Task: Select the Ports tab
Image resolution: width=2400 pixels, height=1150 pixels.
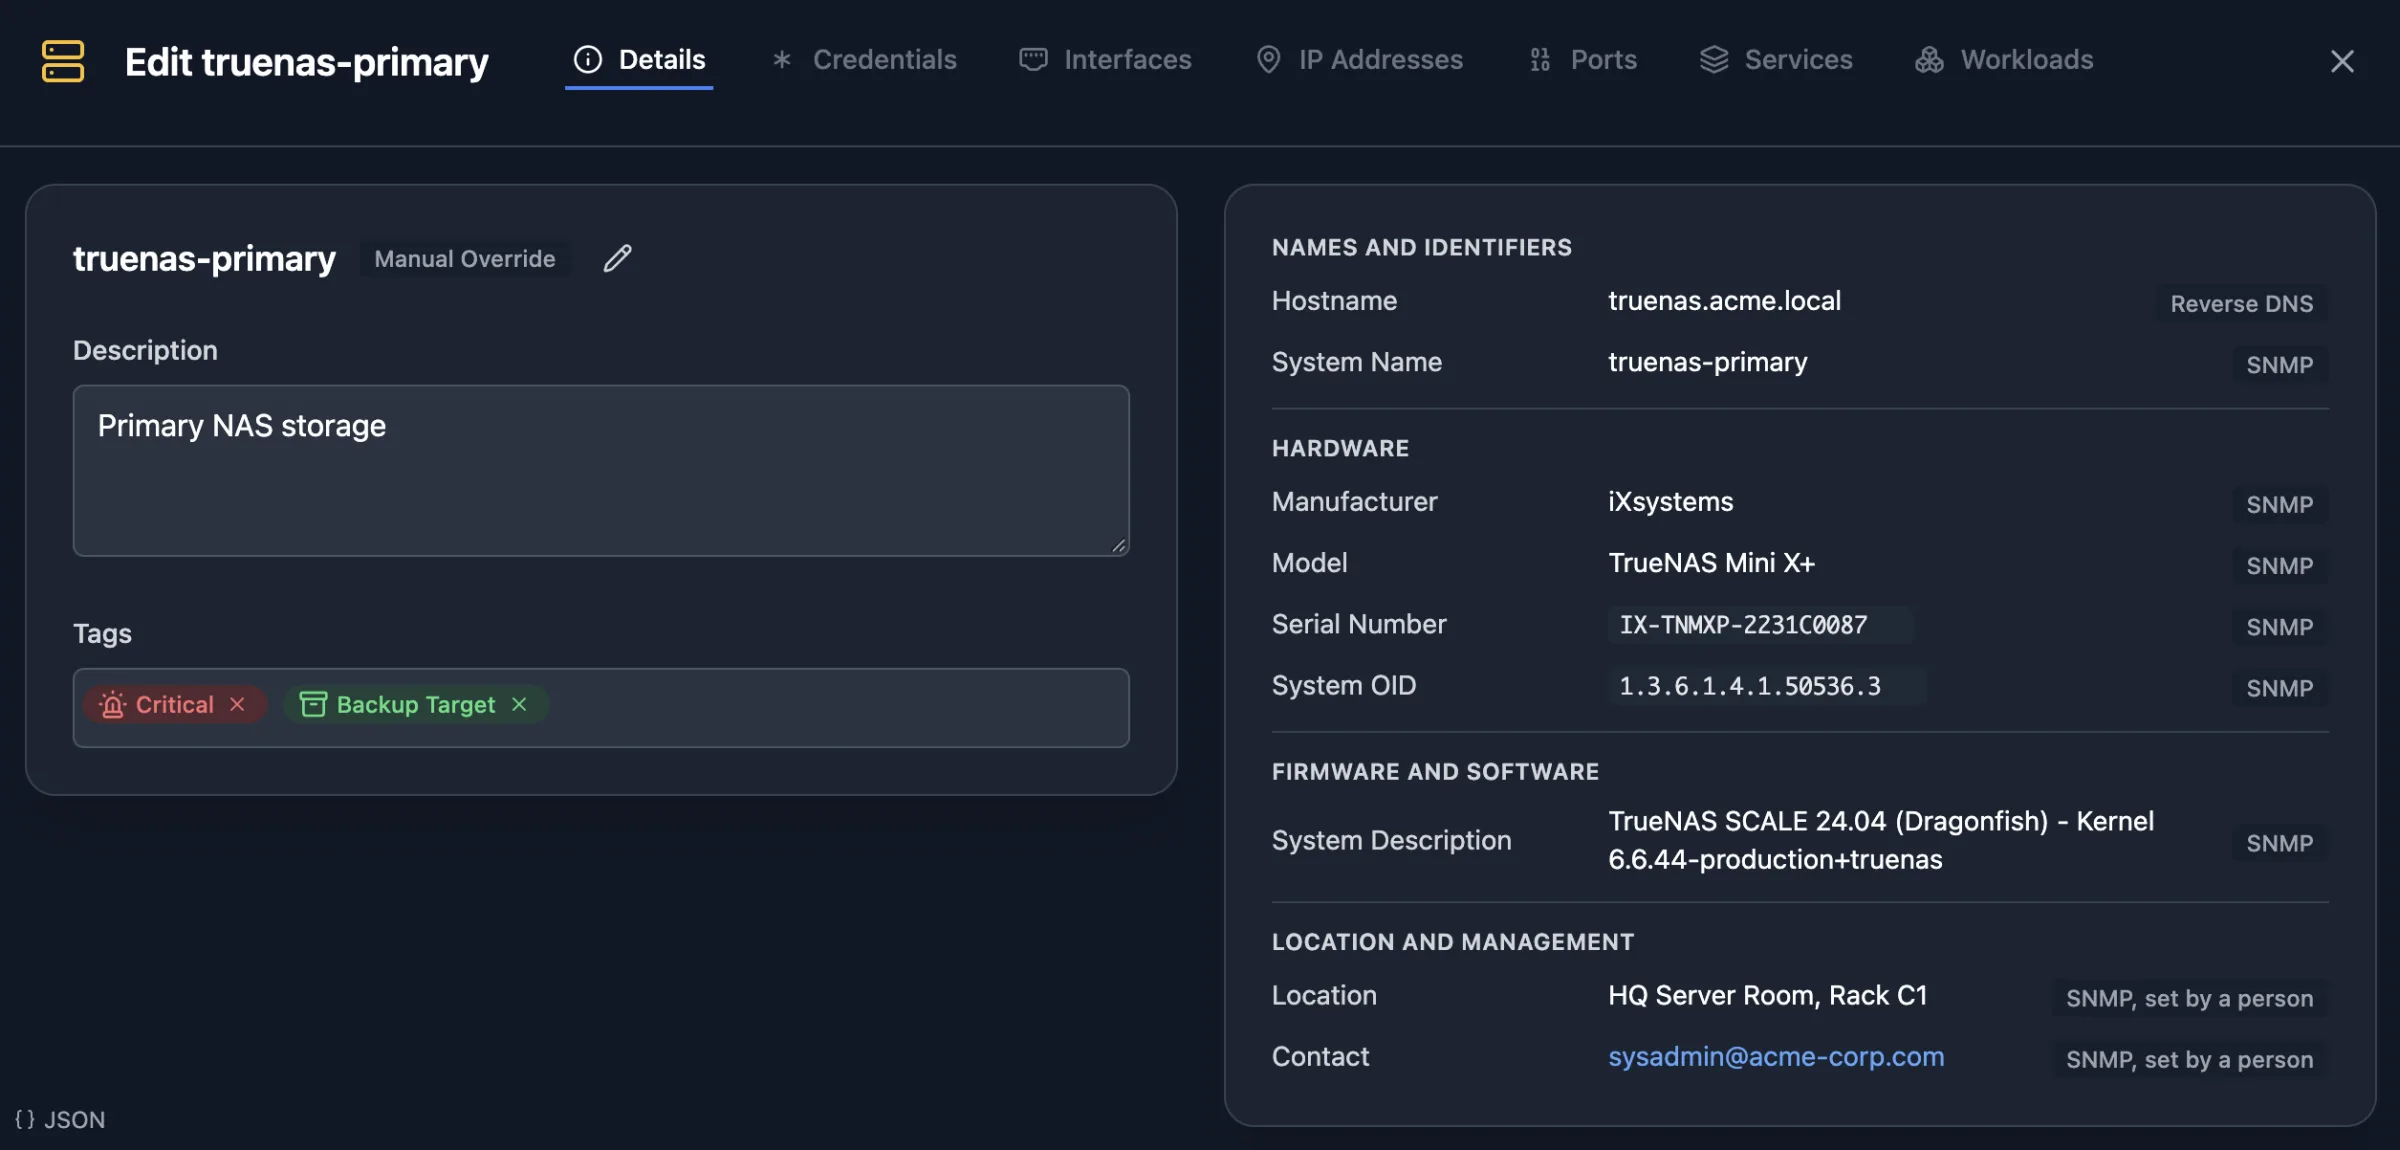Action: point(1582,60)
